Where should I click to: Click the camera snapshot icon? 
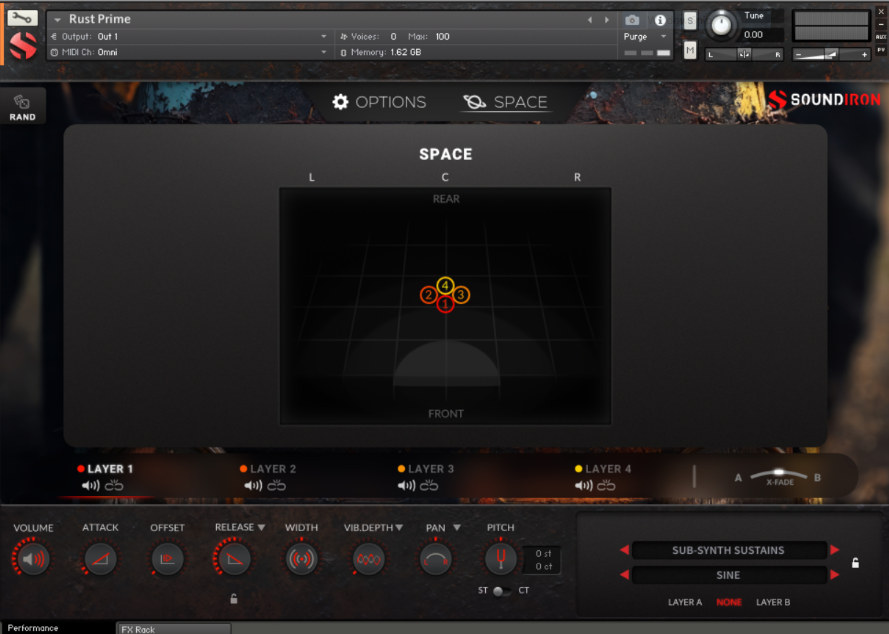[631, 18]
